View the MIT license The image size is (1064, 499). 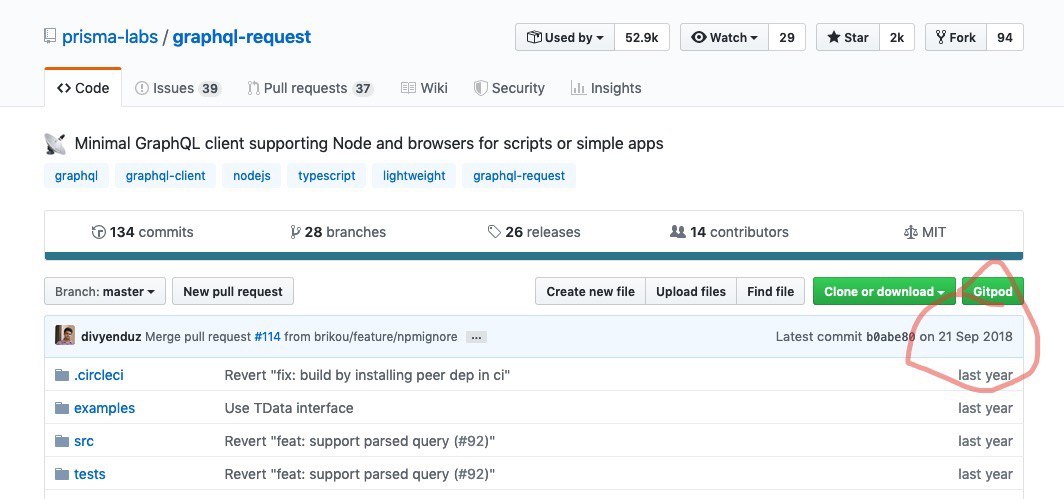tap(925, 232)
